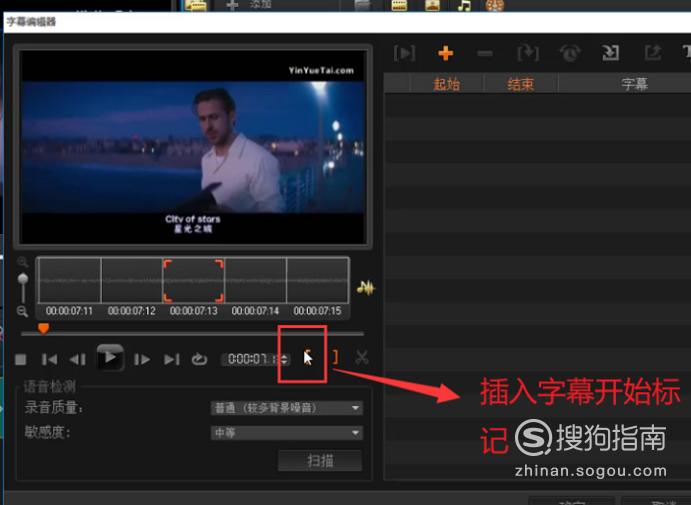Toggle the repeat loop button
Viewport: 691px width, 505px height.
[199, 359]
